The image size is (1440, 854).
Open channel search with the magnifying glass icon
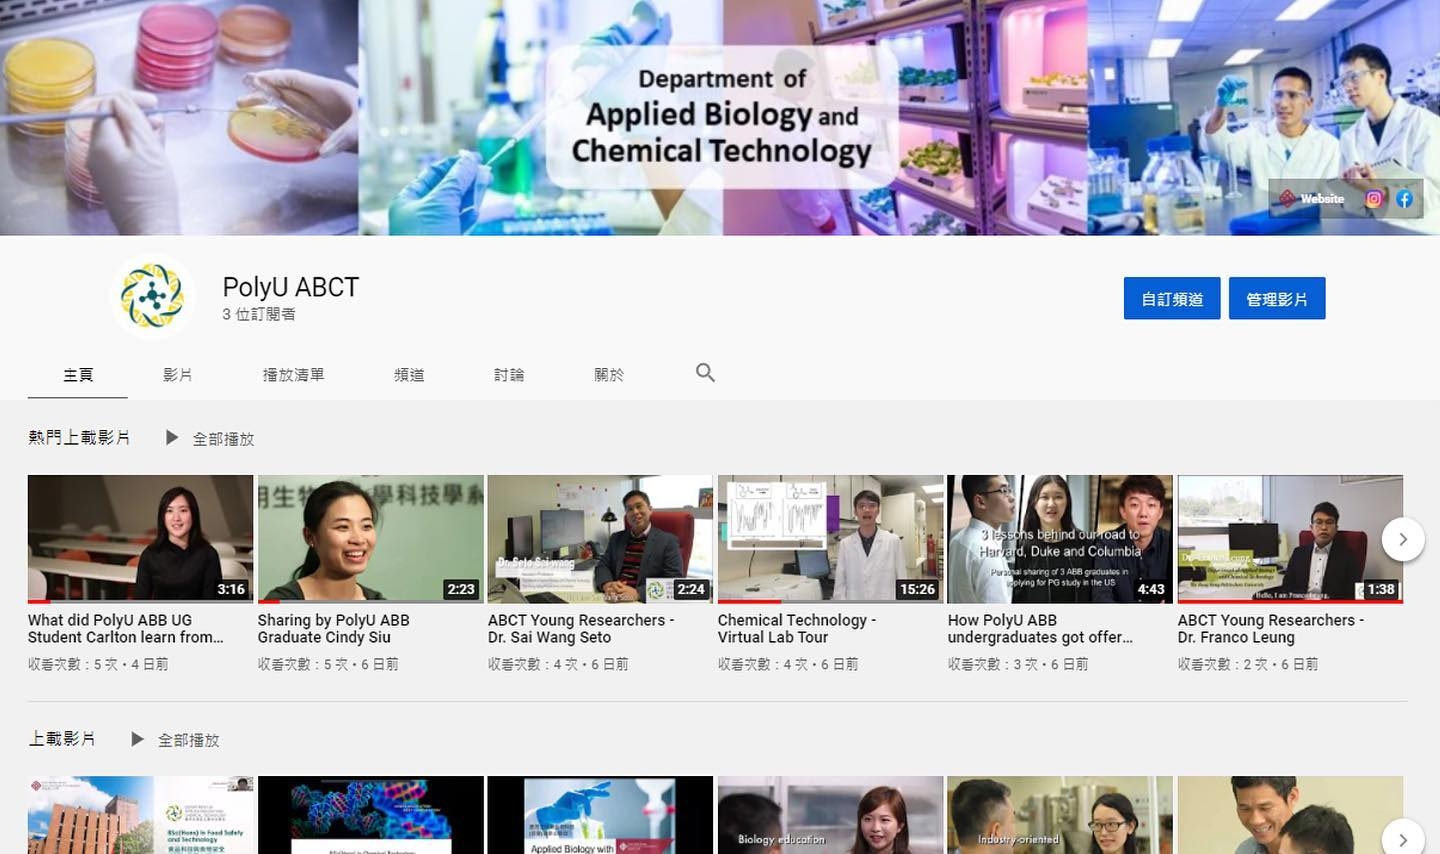705,373
